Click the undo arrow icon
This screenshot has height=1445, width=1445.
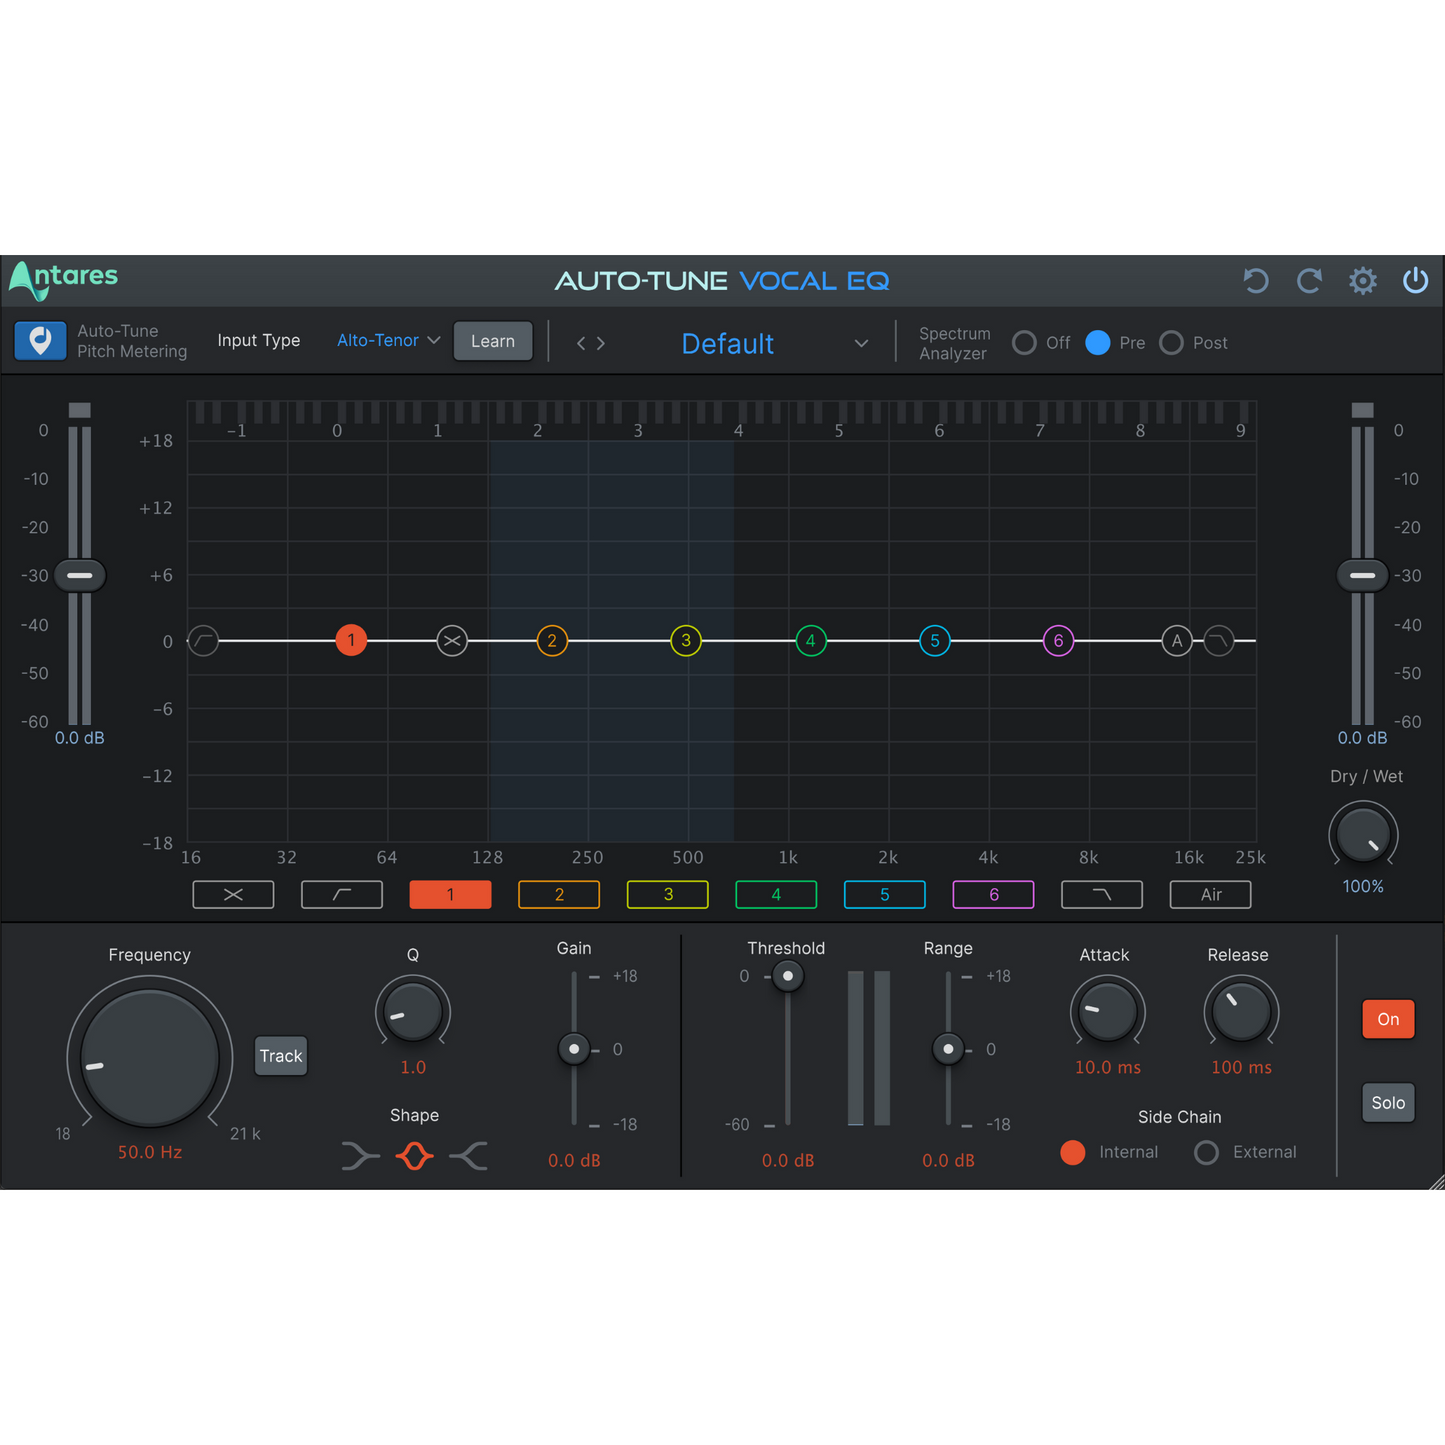tap(1256, 281)
